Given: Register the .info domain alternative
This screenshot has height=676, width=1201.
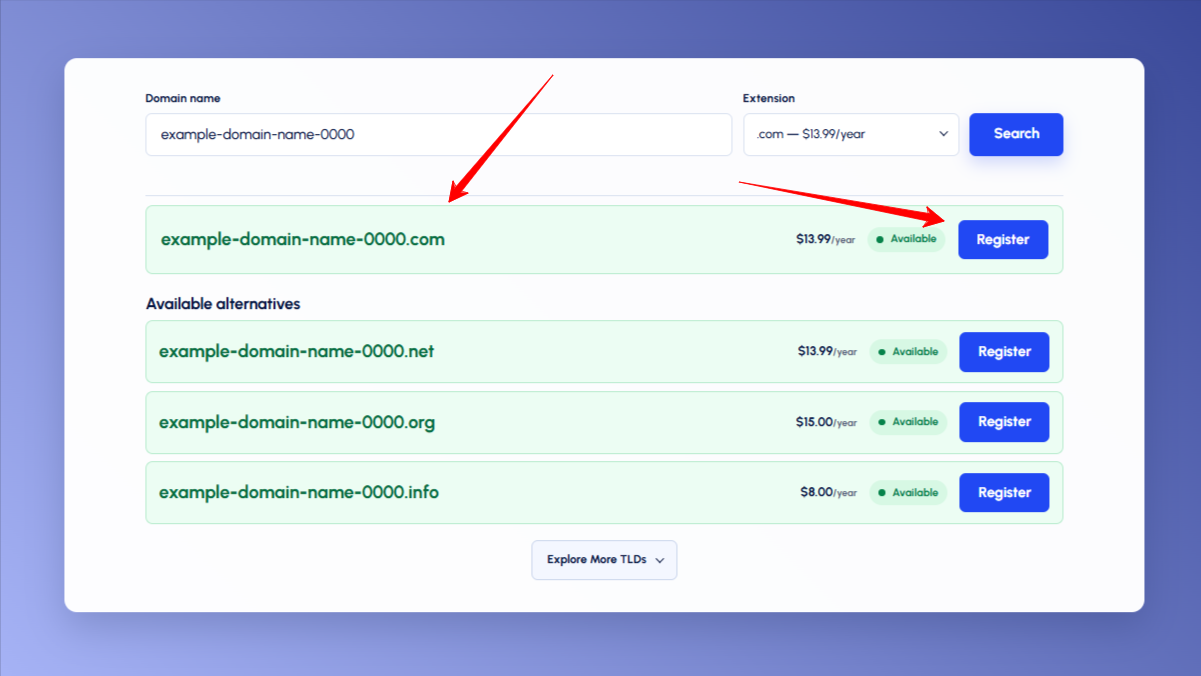Looking at the screenshot, I should click(1004, 493).
